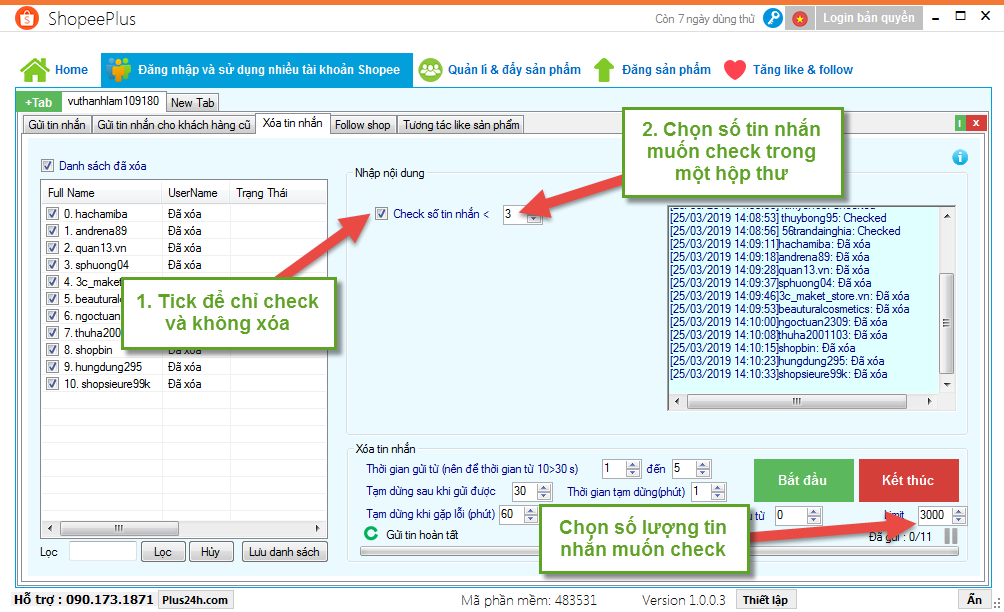This screenshot has width=1004, height=612.
Task: Click the blue key license icon
Action: point(772,19)
